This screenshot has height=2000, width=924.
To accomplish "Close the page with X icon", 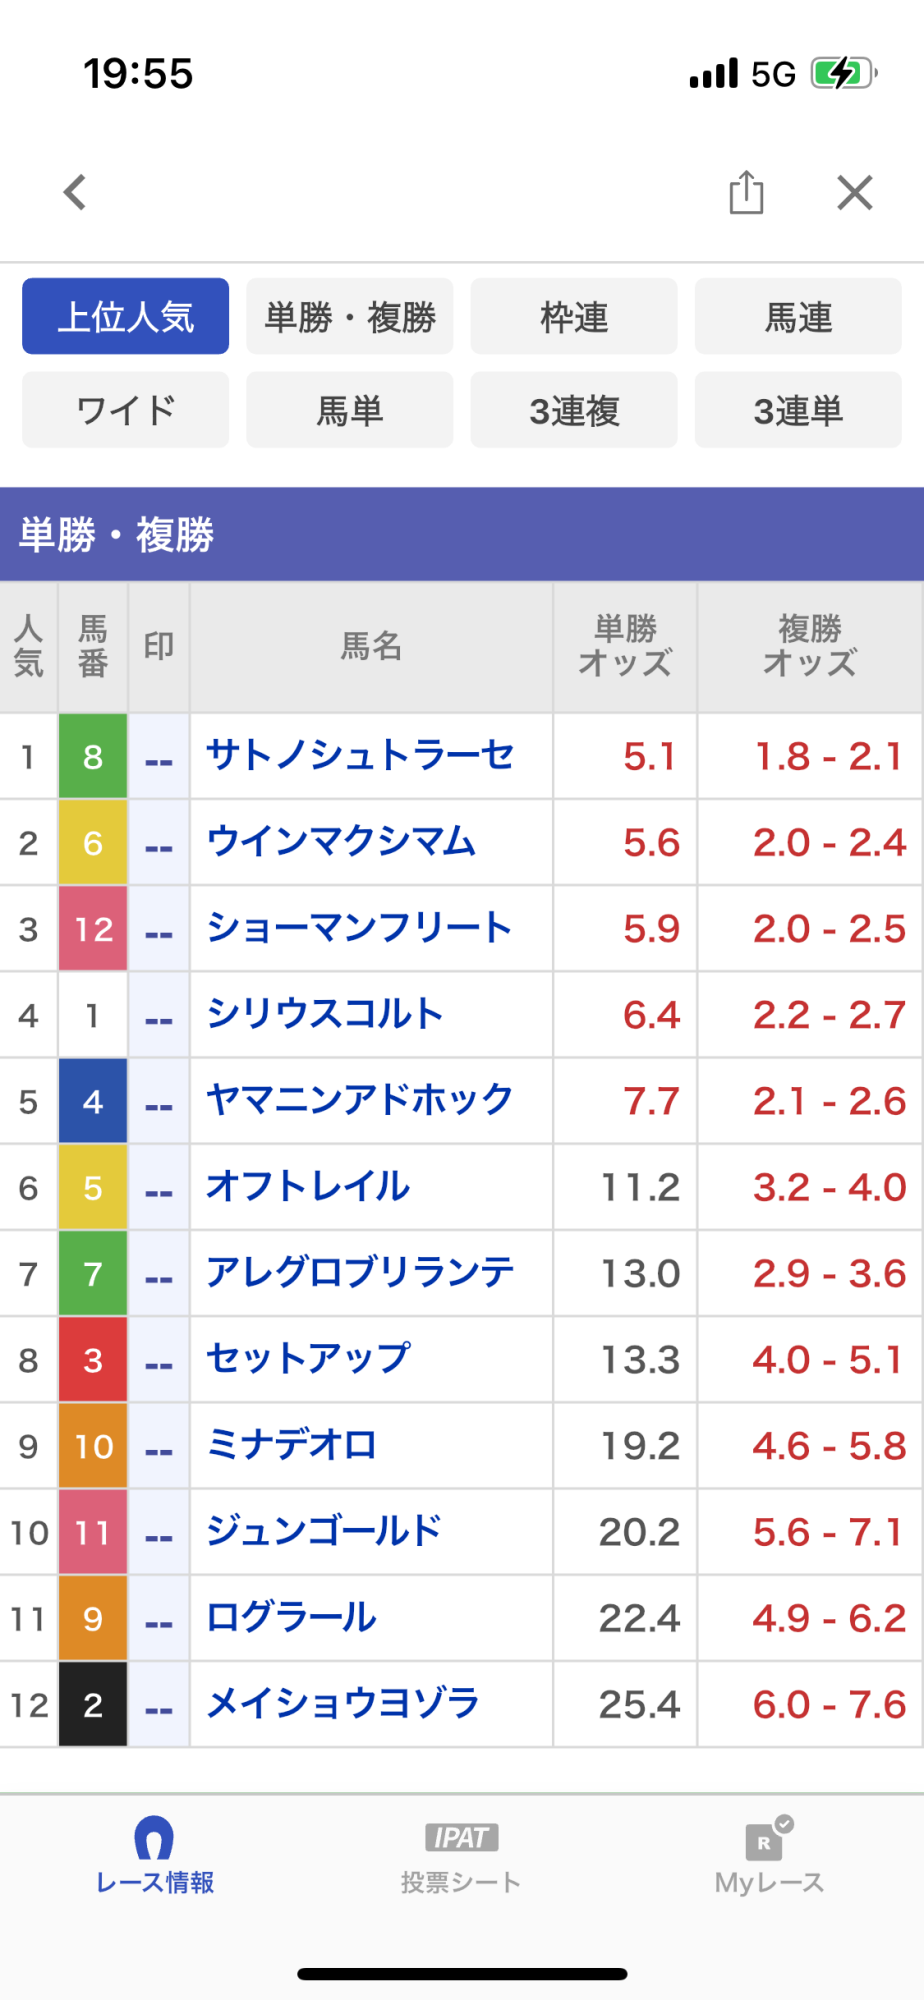I will [x=855, y=192].
